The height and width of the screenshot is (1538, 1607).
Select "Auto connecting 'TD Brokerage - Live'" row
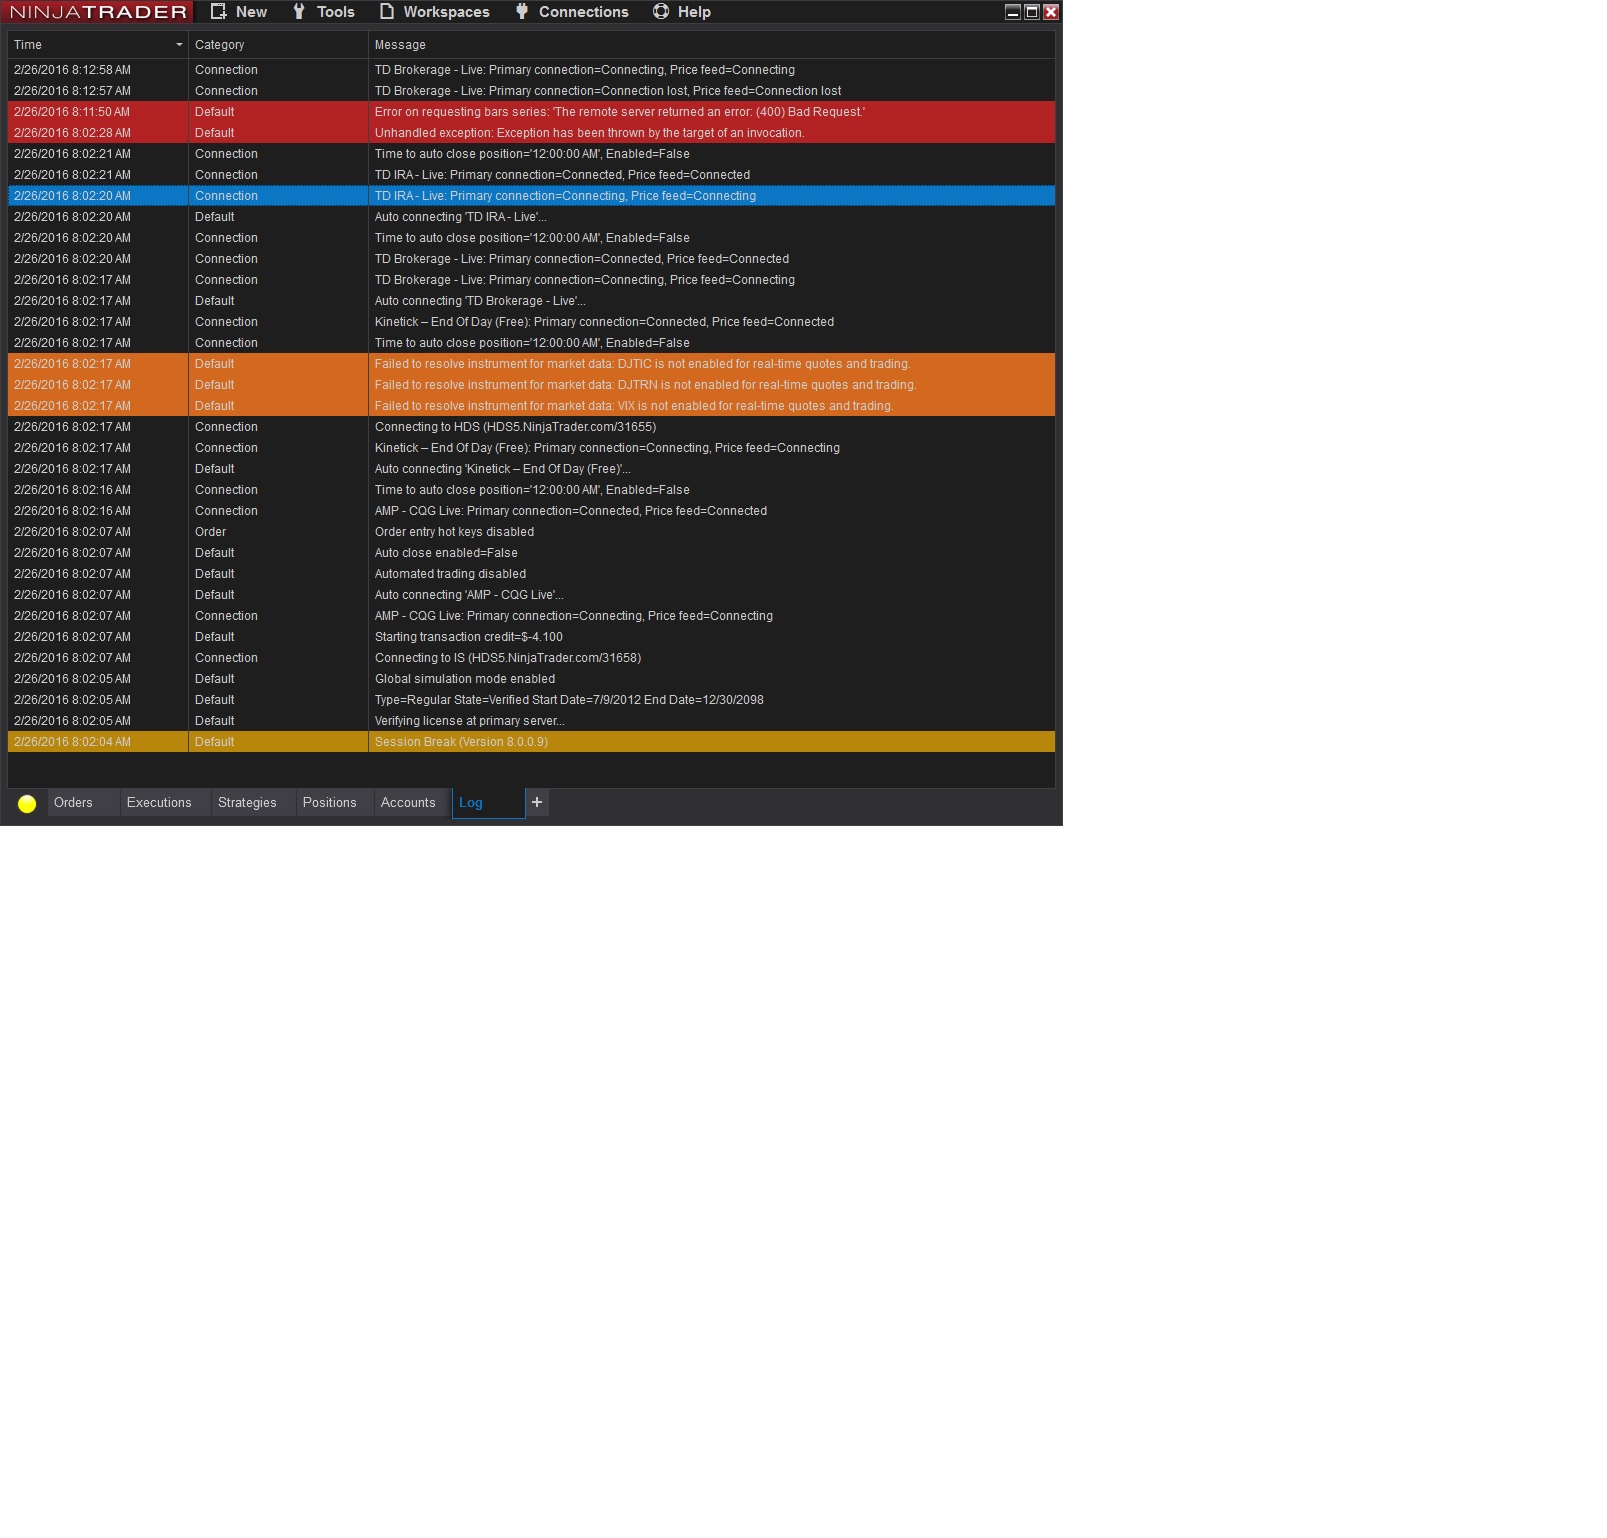[x=531, y=301]
